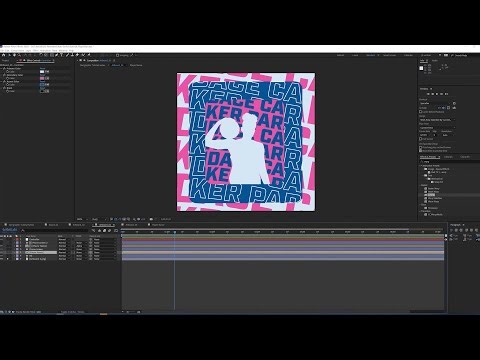The width and height of the screenshot is (480, 360).
Task: Open the Effect menu
Action: click(36, 50)
